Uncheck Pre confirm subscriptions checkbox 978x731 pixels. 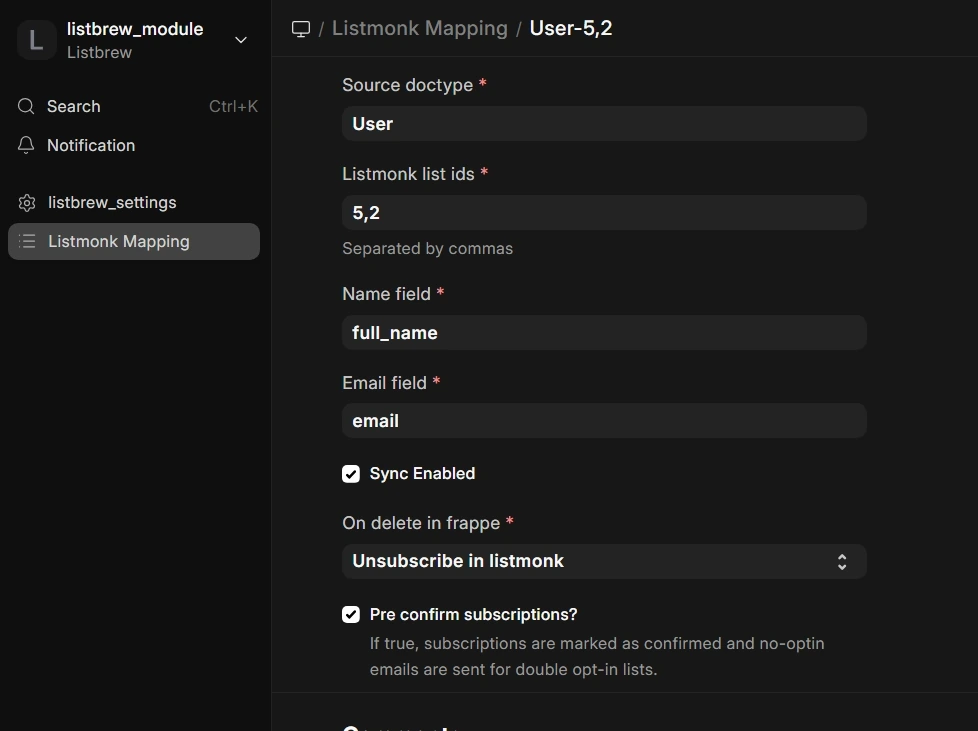(x=351, y=614)
